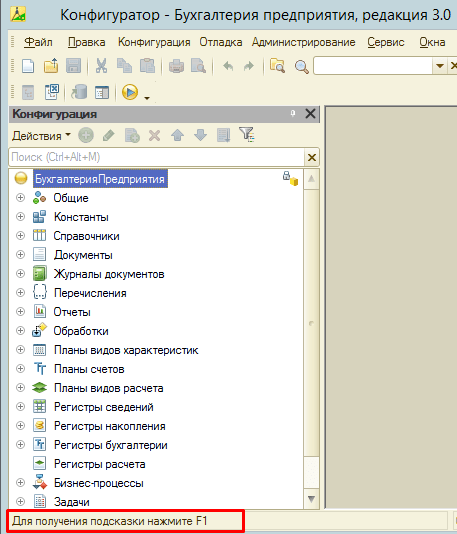
Task: Expand the Перечисления tree node
Action: click(20, 293)
